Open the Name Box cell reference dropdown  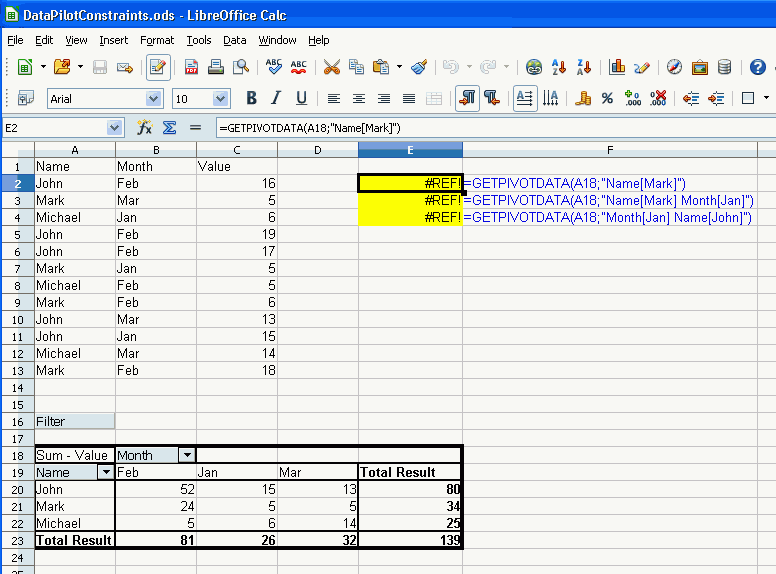click(x=114, y=128)
